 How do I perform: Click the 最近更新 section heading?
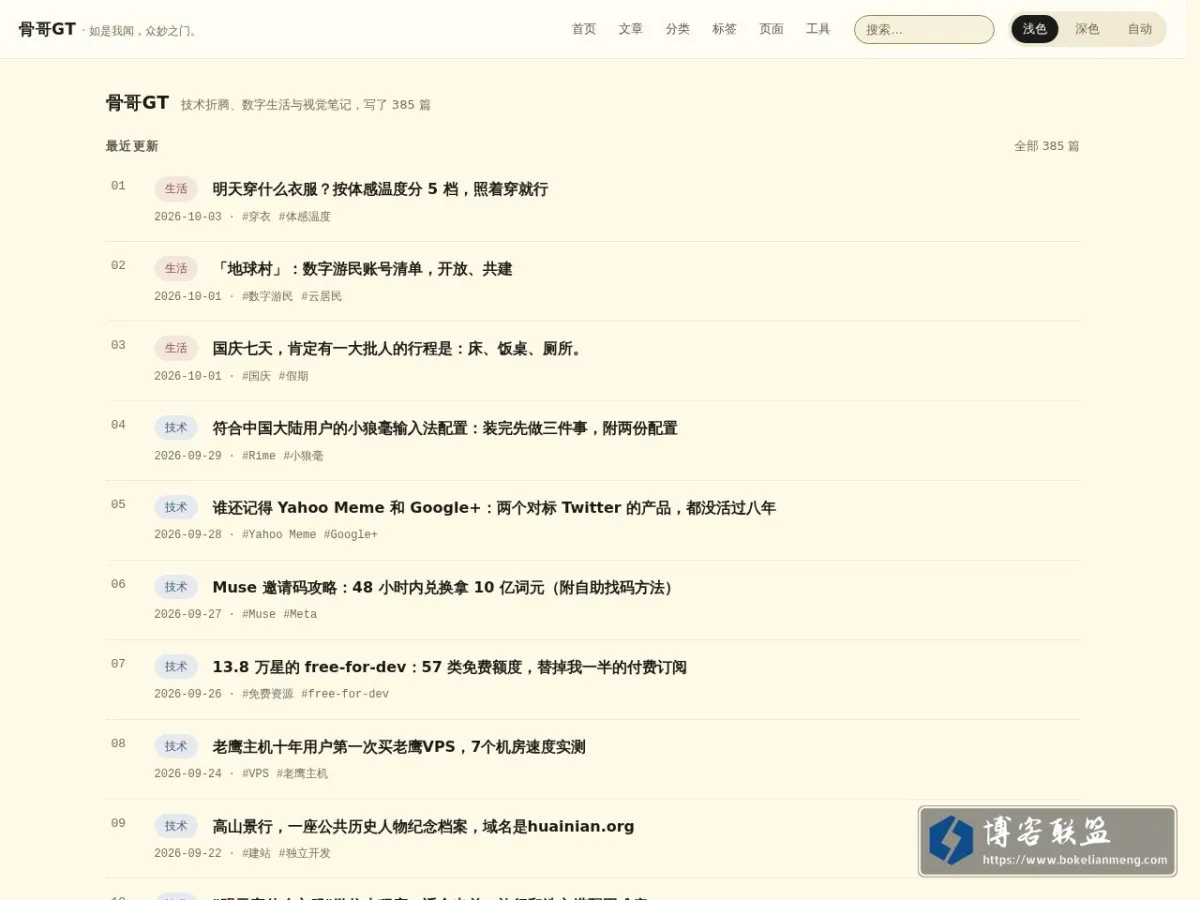(x=132, y=146)
